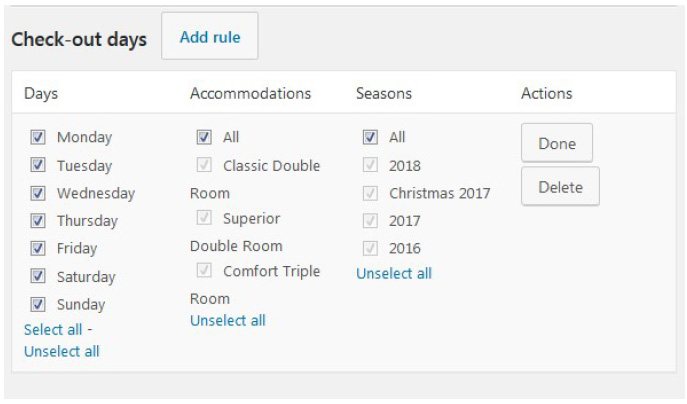Delete this check-out rule

[x=560, y=187]
